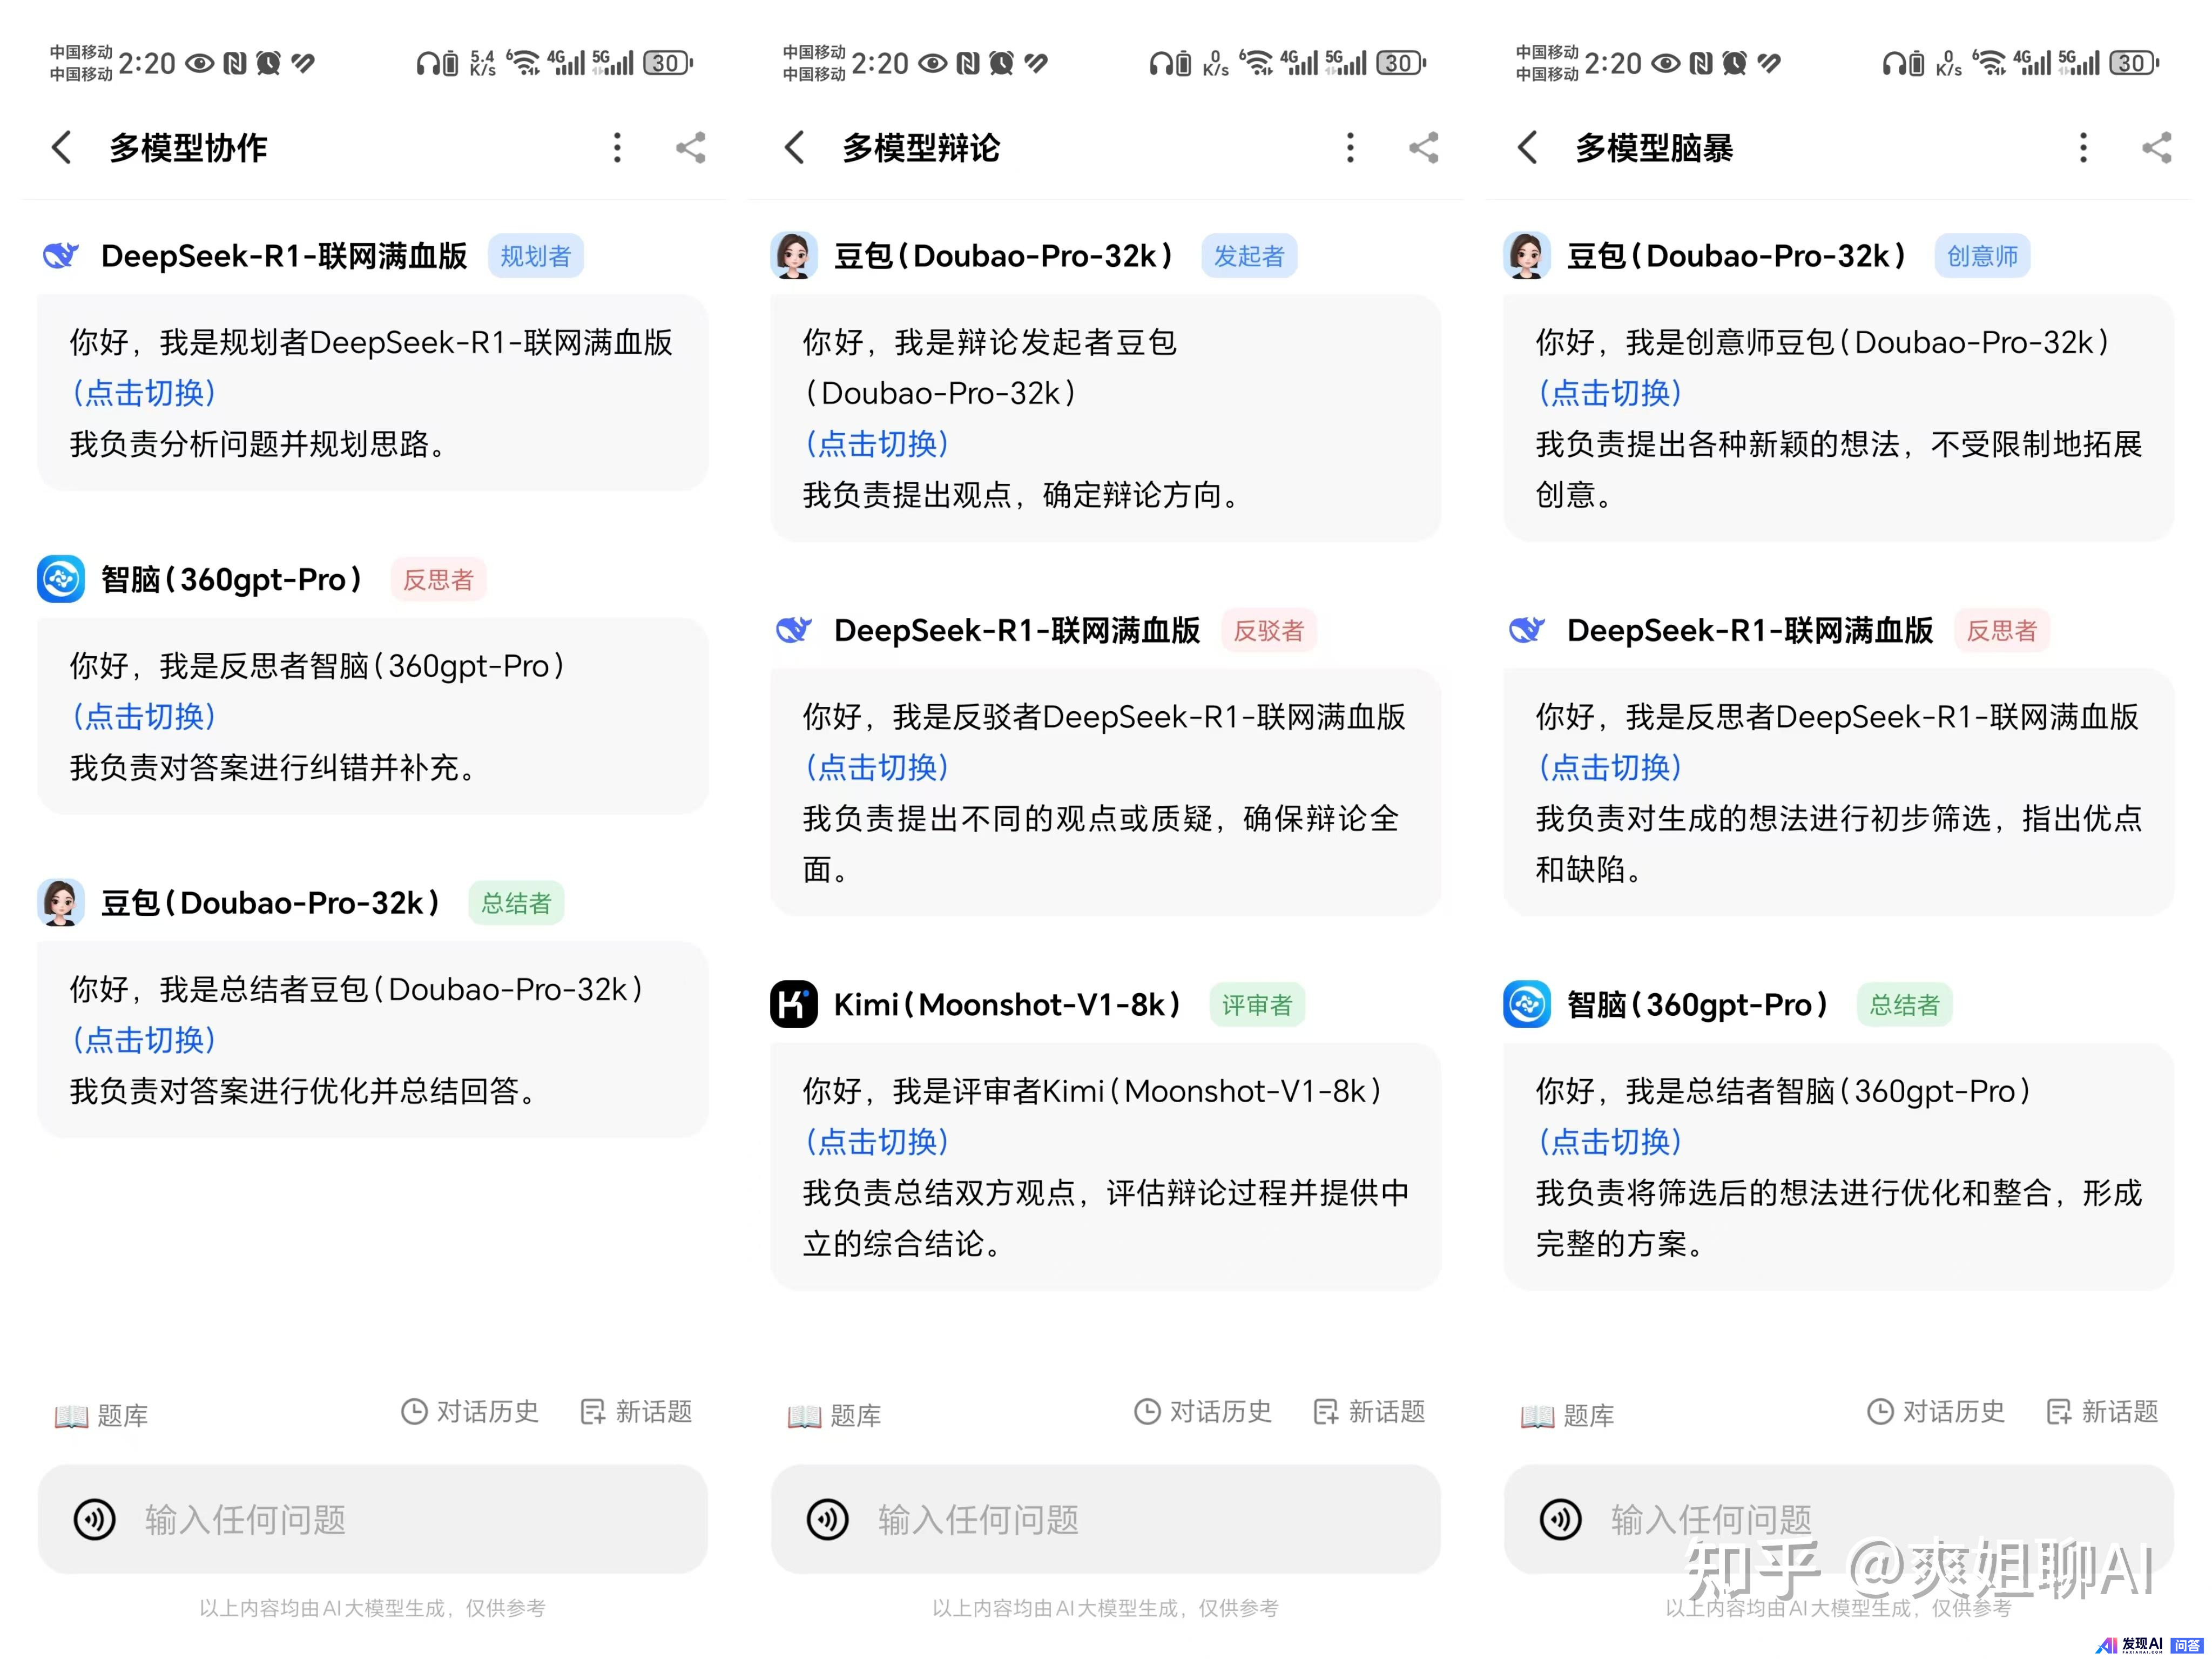The image size is (2212, 1659).
Task: Tap 我负责提出观点，确定辩论方向 message text
Action: point(1021,495)
